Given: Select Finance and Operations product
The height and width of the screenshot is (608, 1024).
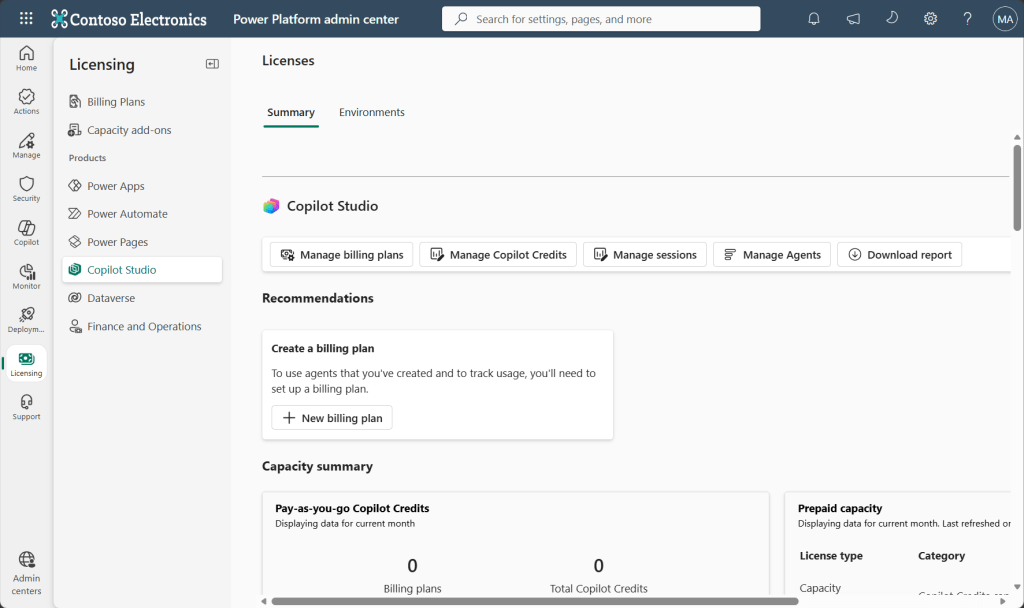Looking at the screenshot, I should [142, 326].
